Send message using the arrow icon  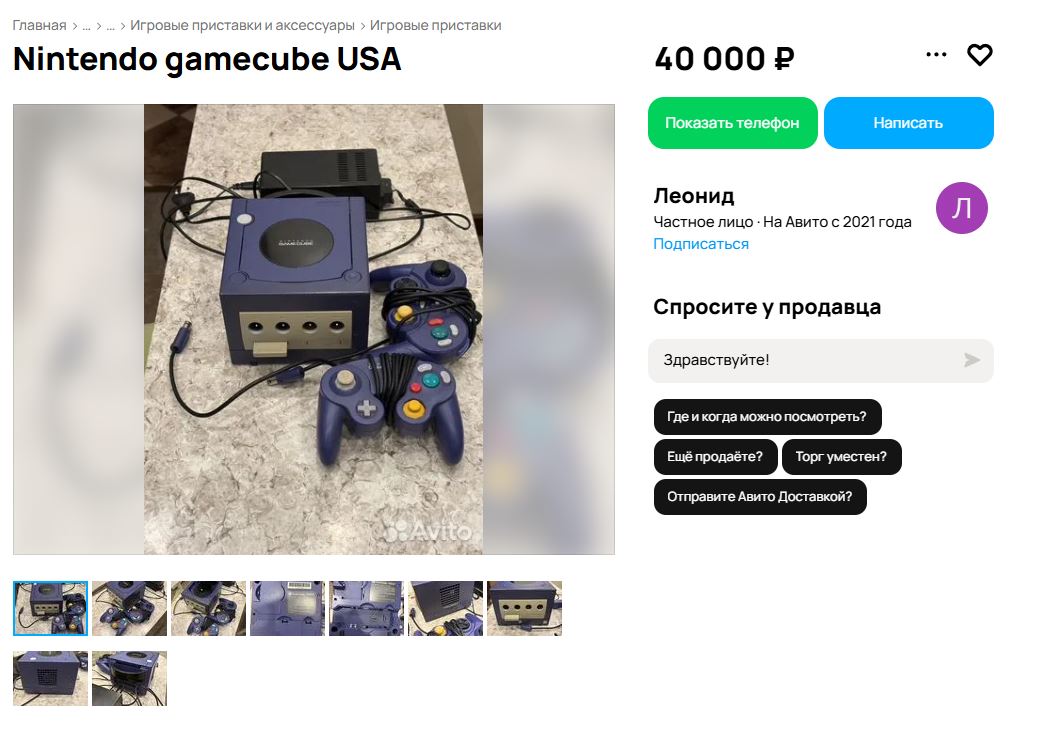971,360
